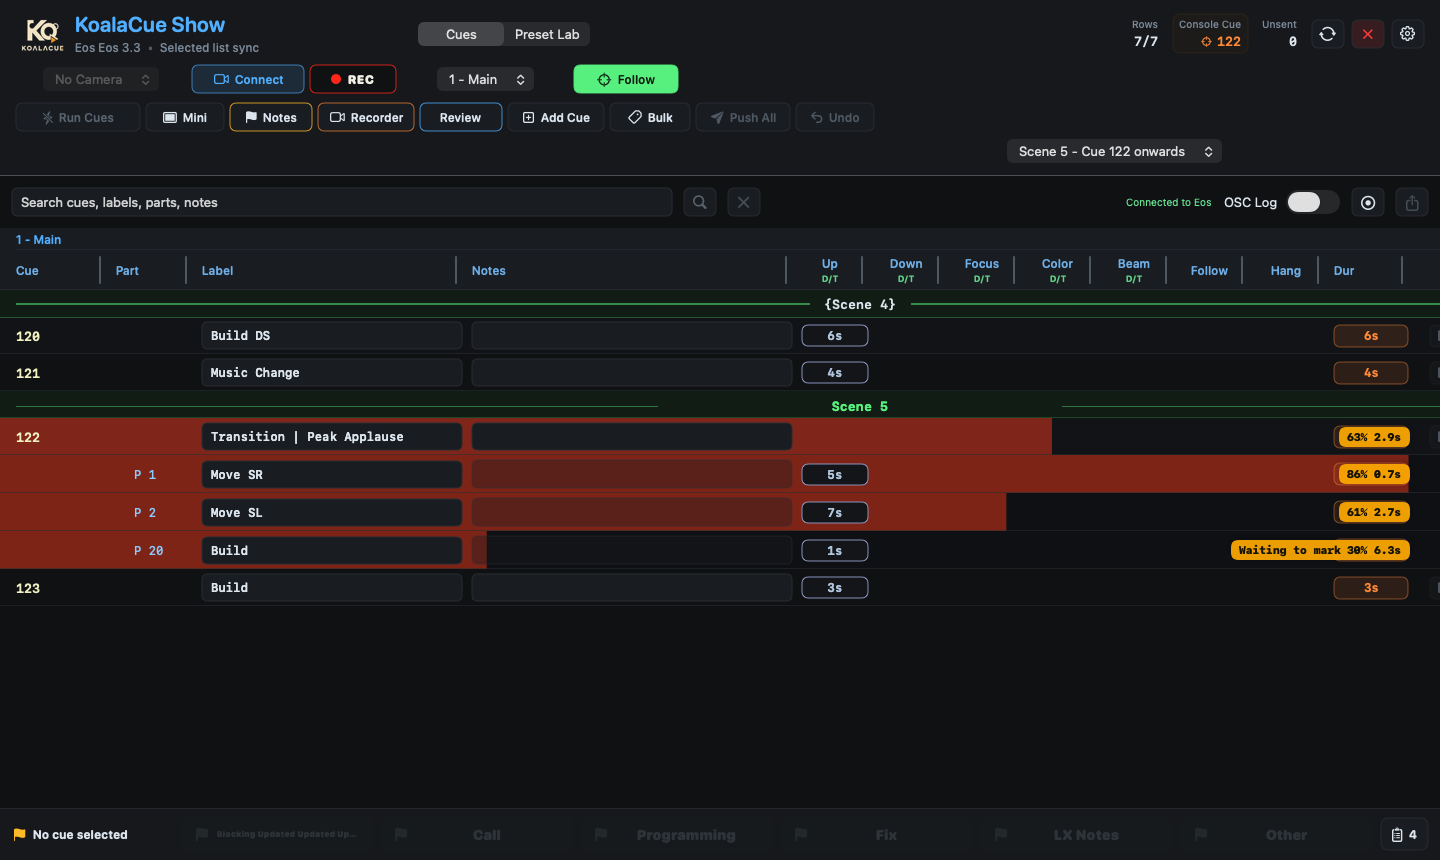Click the notes field for cue 120

pyautogui.click(x=632, y=336)
